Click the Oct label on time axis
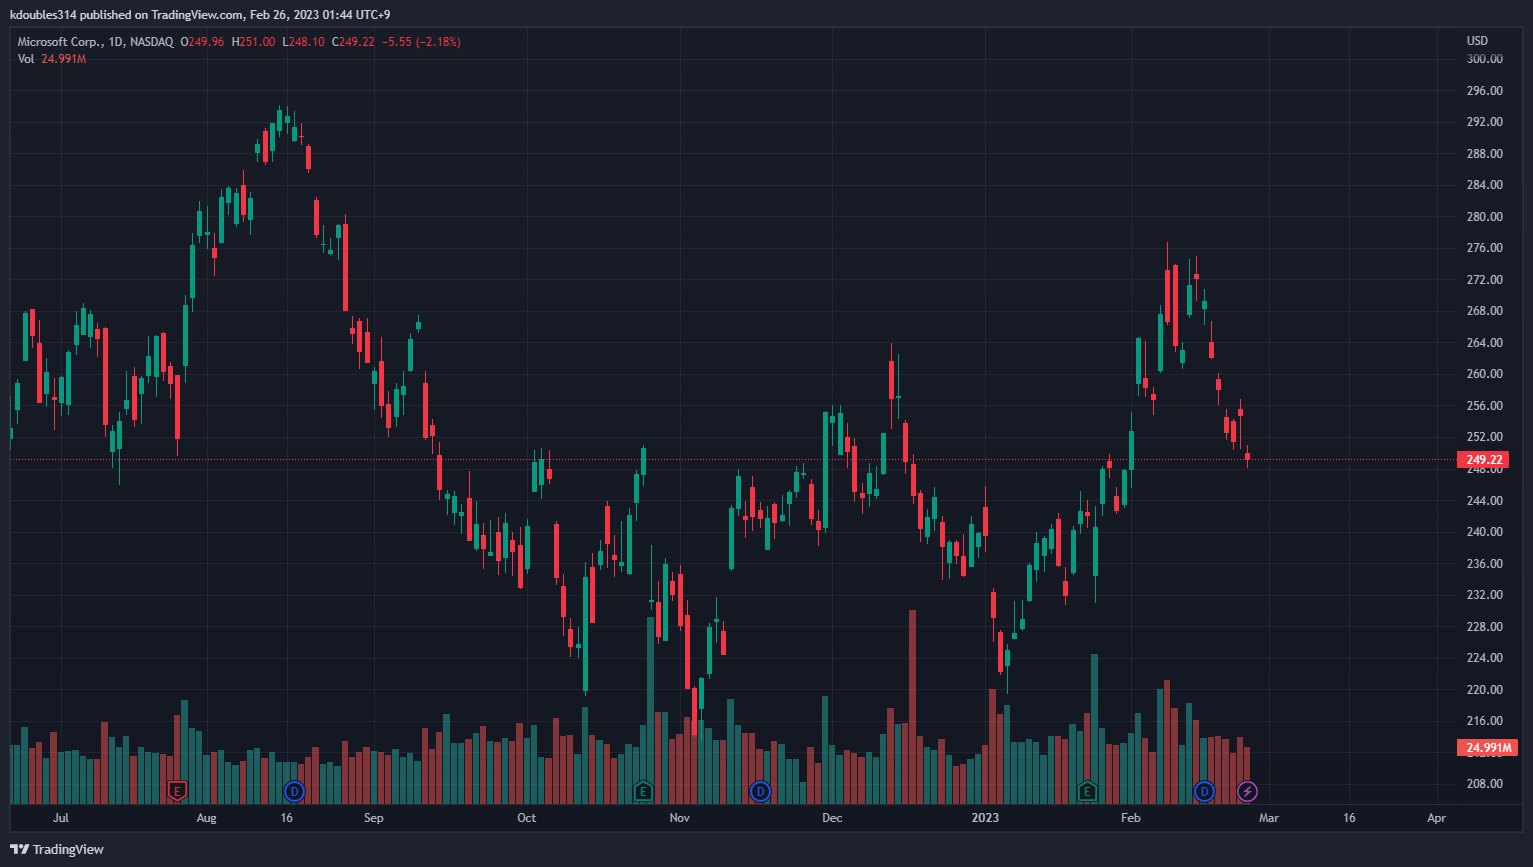This screenshot has width=1533, height=867. click(526, 818)
